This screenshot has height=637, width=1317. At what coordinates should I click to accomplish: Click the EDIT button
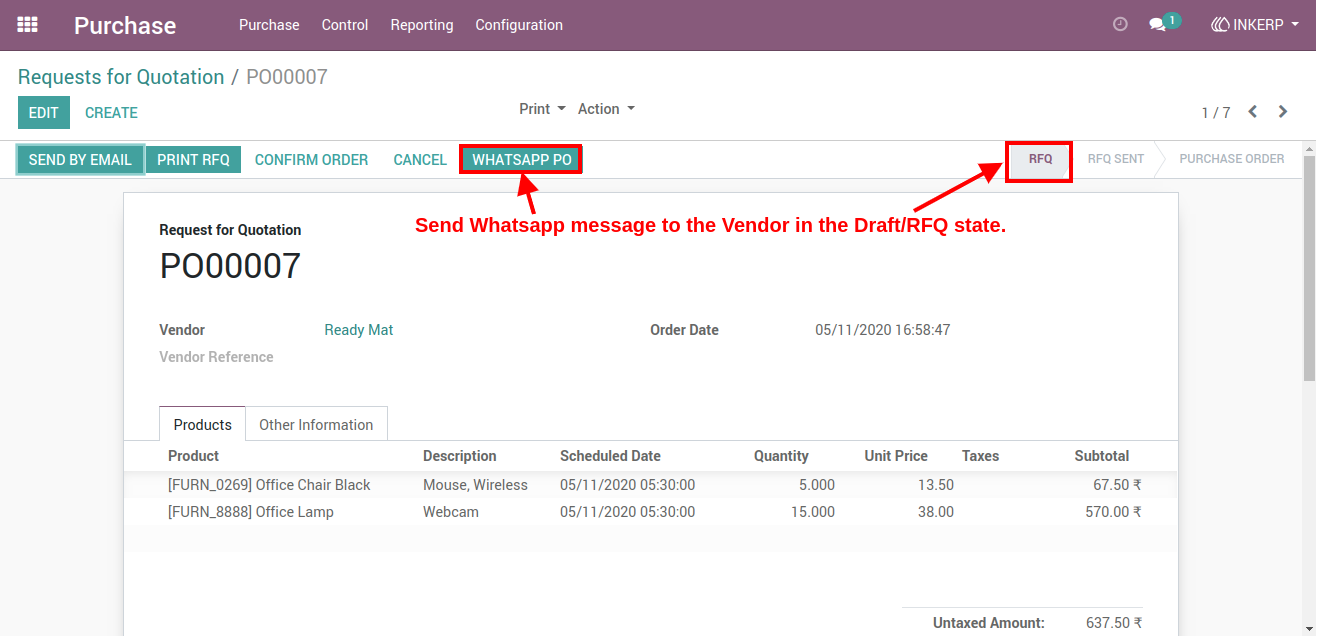click(x=44, y=113)
